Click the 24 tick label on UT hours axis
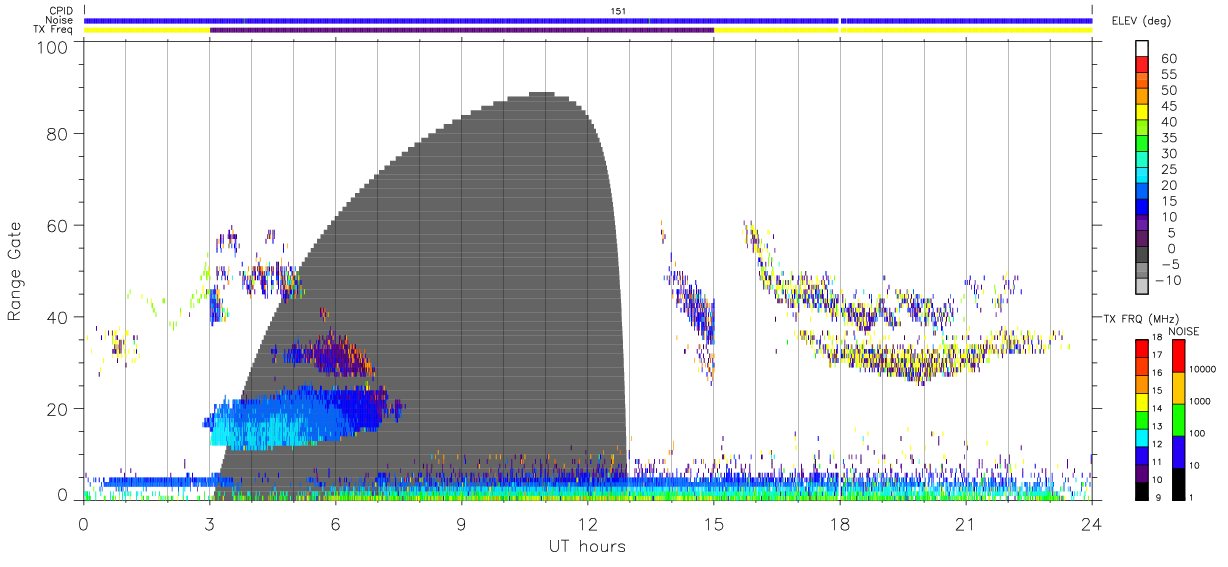Viewport: 1228px width, 567px height. [x=1092, y=524]
